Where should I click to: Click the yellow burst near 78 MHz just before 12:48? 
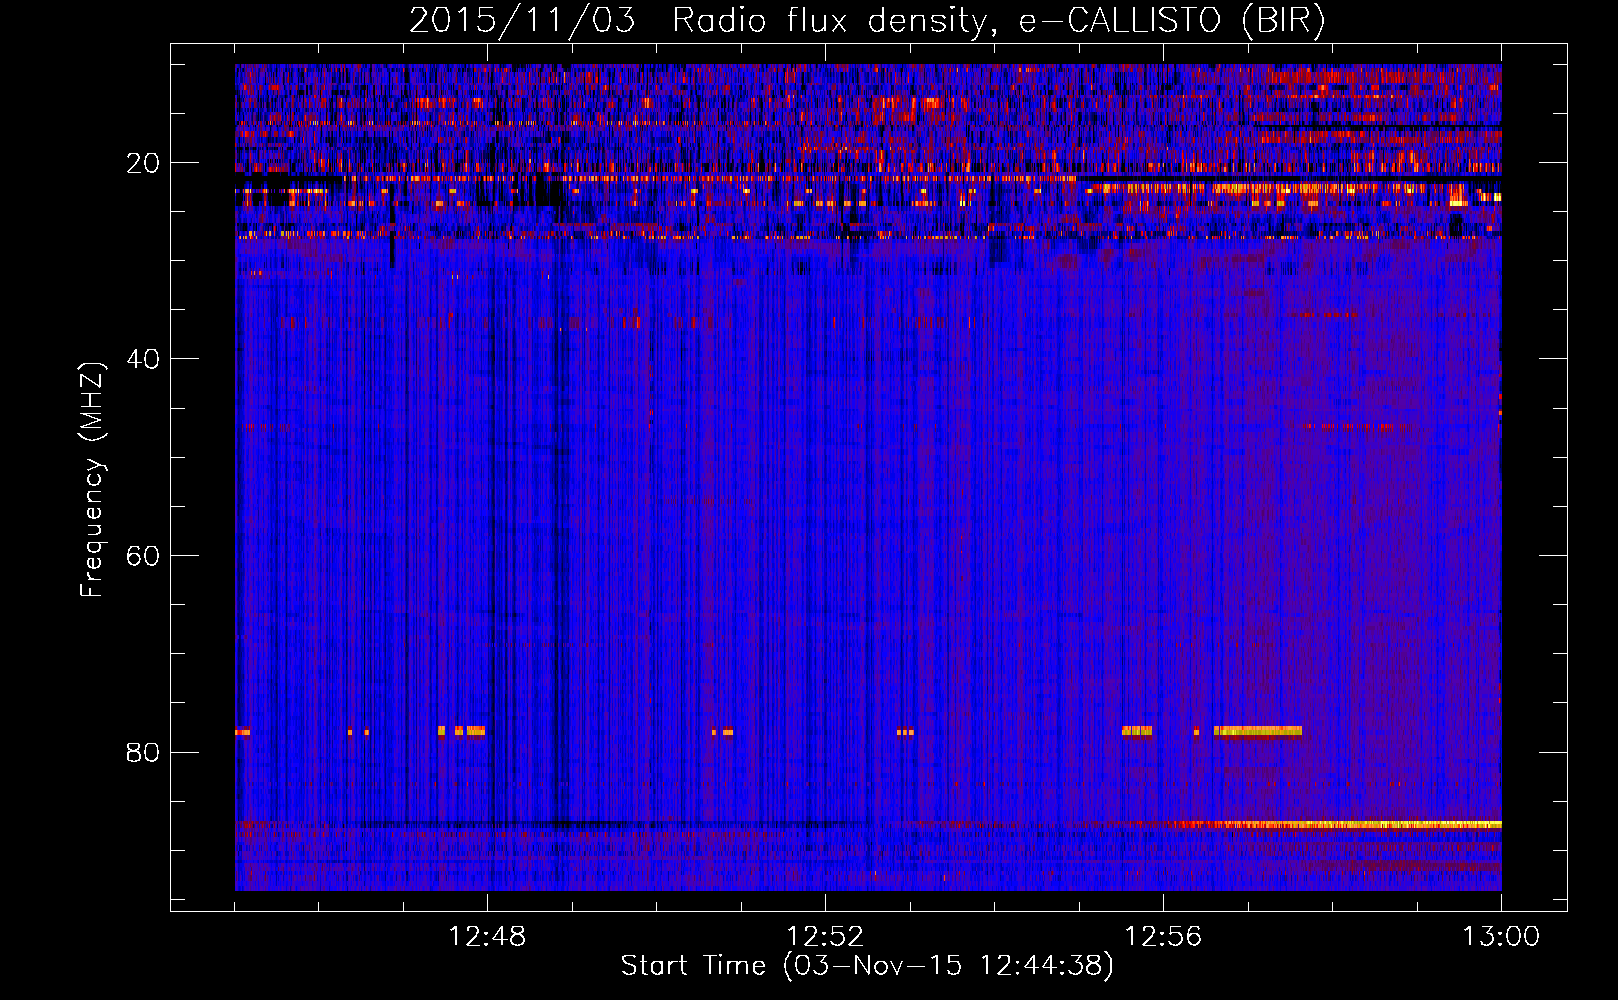coord(468,731)
